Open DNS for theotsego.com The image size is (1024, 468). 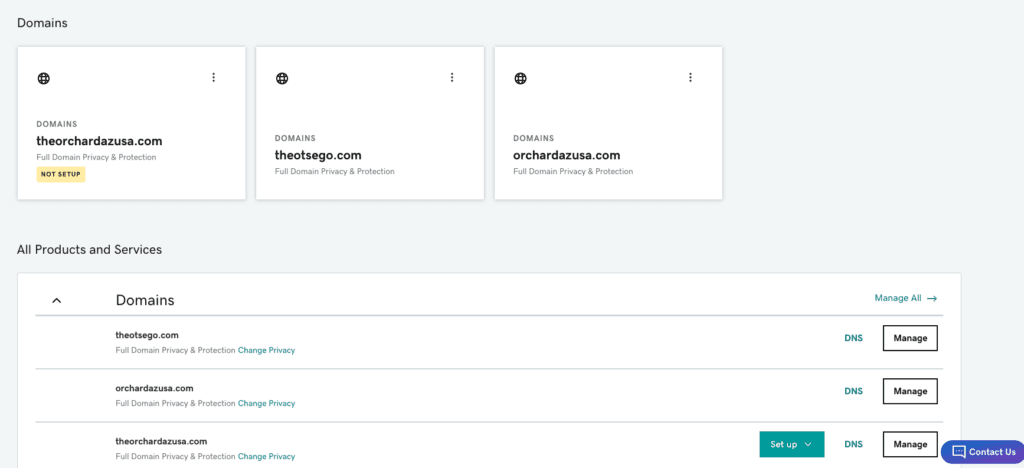(853, 338)
